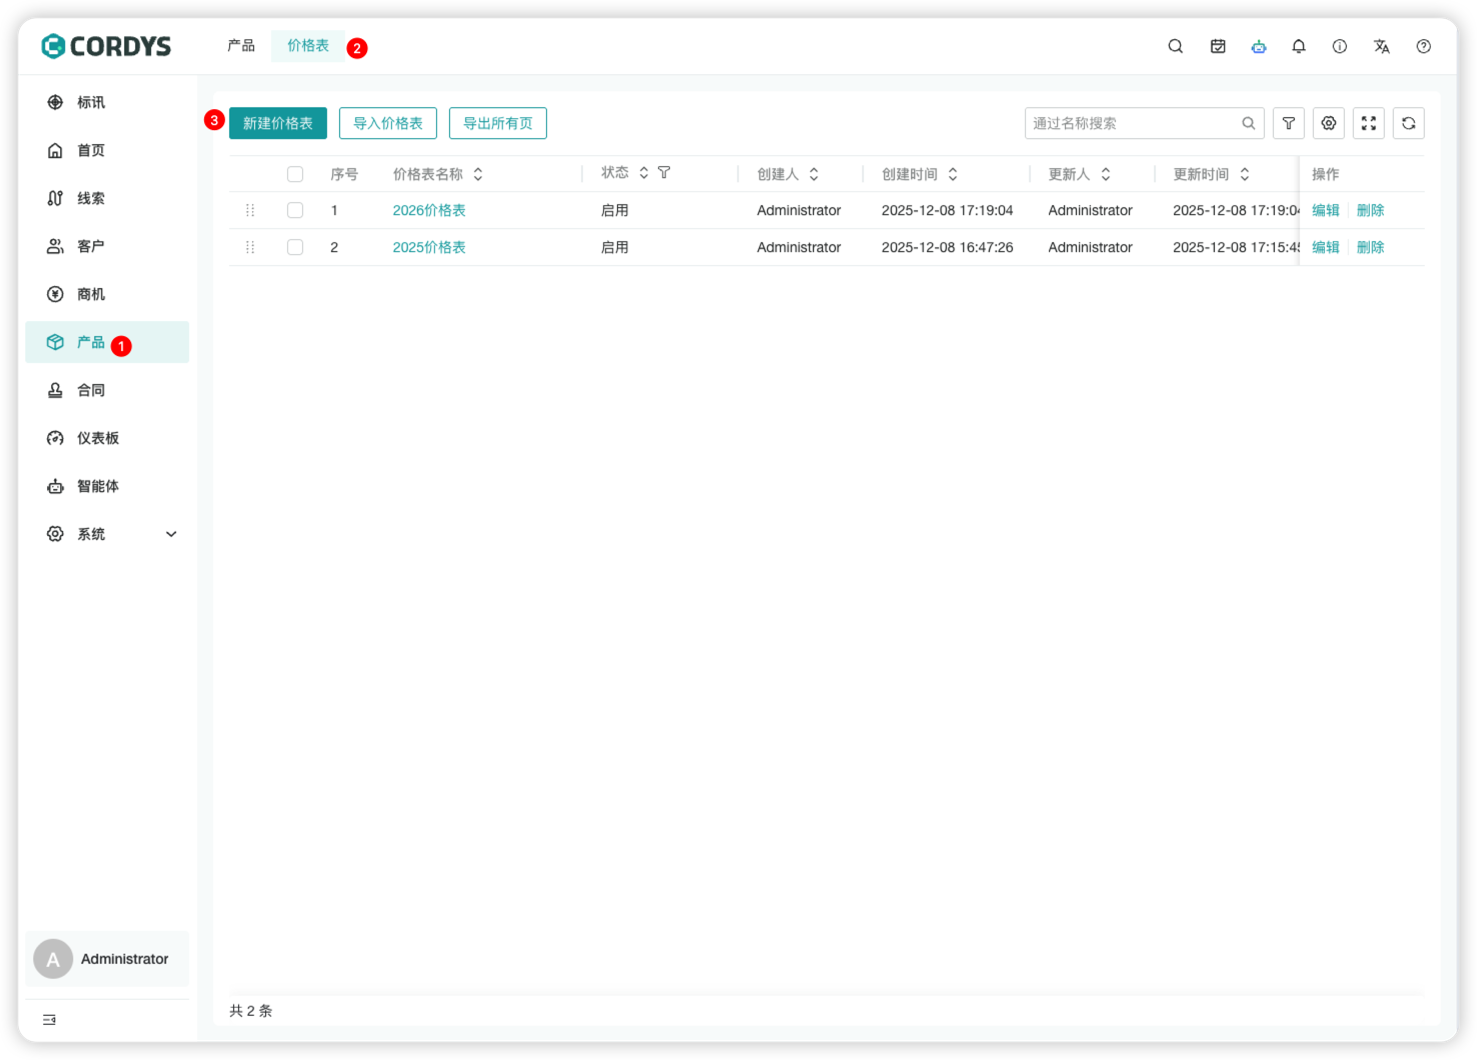Open table column settings gear icon
1477x1060 pixels.
click(1328, 123)
